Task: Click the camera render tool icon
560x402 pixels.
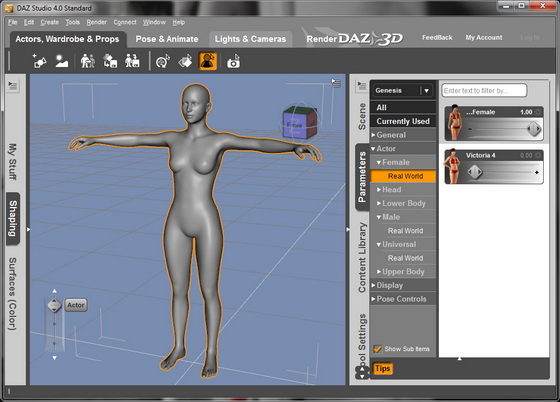Action: point(234,61)
